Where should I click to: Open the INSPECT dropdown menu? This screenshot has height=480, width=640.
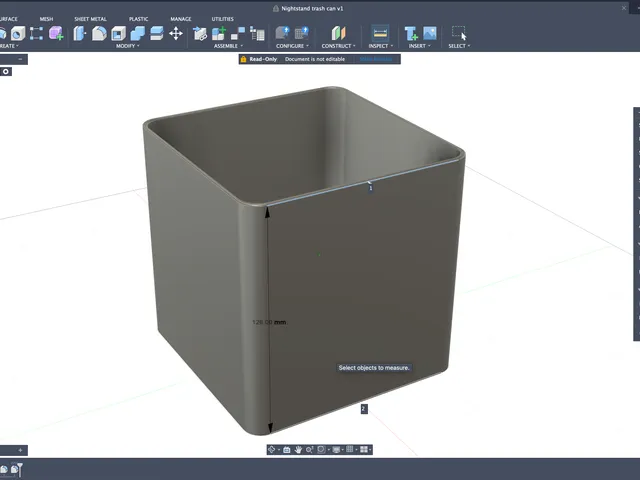point(381,46)
